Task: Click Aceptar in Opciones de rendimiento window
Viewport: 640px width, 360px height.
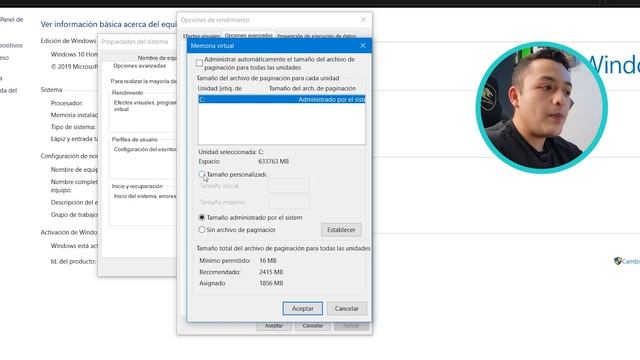Action: 273,326
